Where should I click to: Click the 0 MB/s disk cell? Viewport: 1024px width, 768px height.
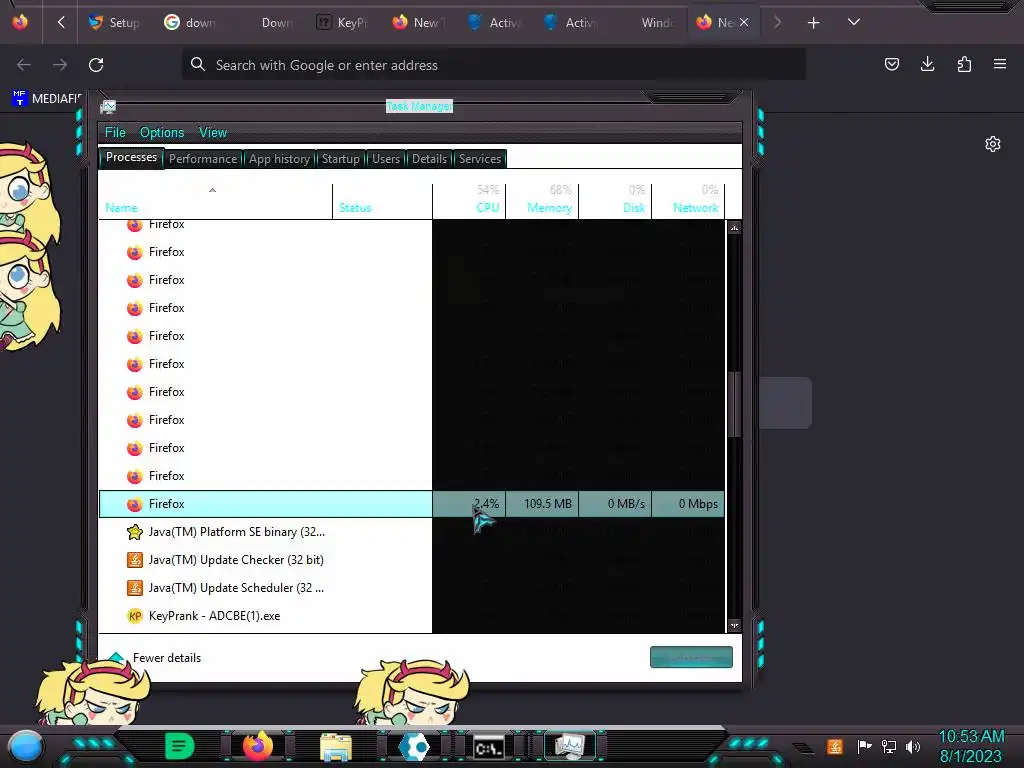[615, 504]
